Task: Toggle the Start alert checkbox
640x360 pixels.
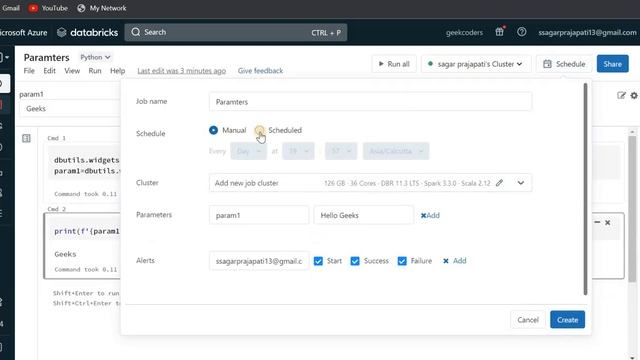Action: point(318,261)
